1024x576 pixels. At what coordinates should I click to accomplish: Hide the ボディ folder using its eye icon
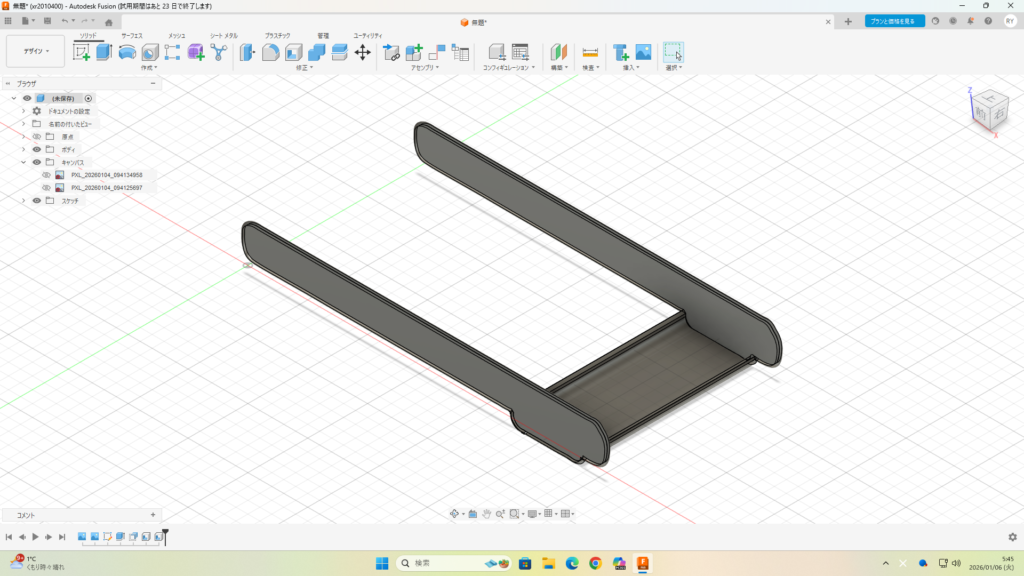pos(37,149)
